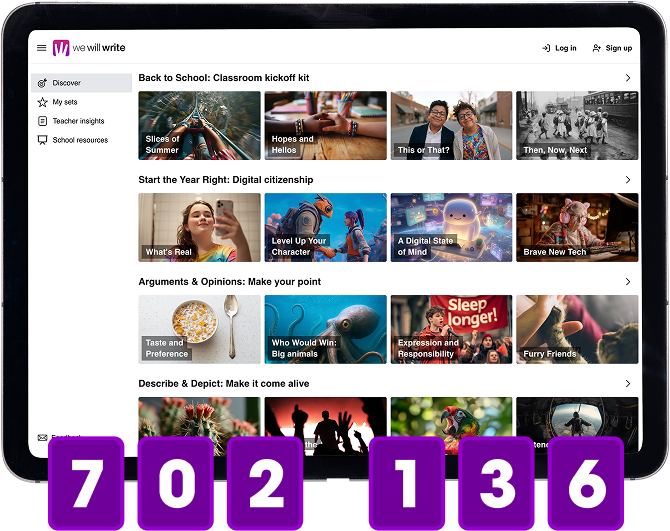
Task: Click the My sets star icon
Action: pos(42,102)
